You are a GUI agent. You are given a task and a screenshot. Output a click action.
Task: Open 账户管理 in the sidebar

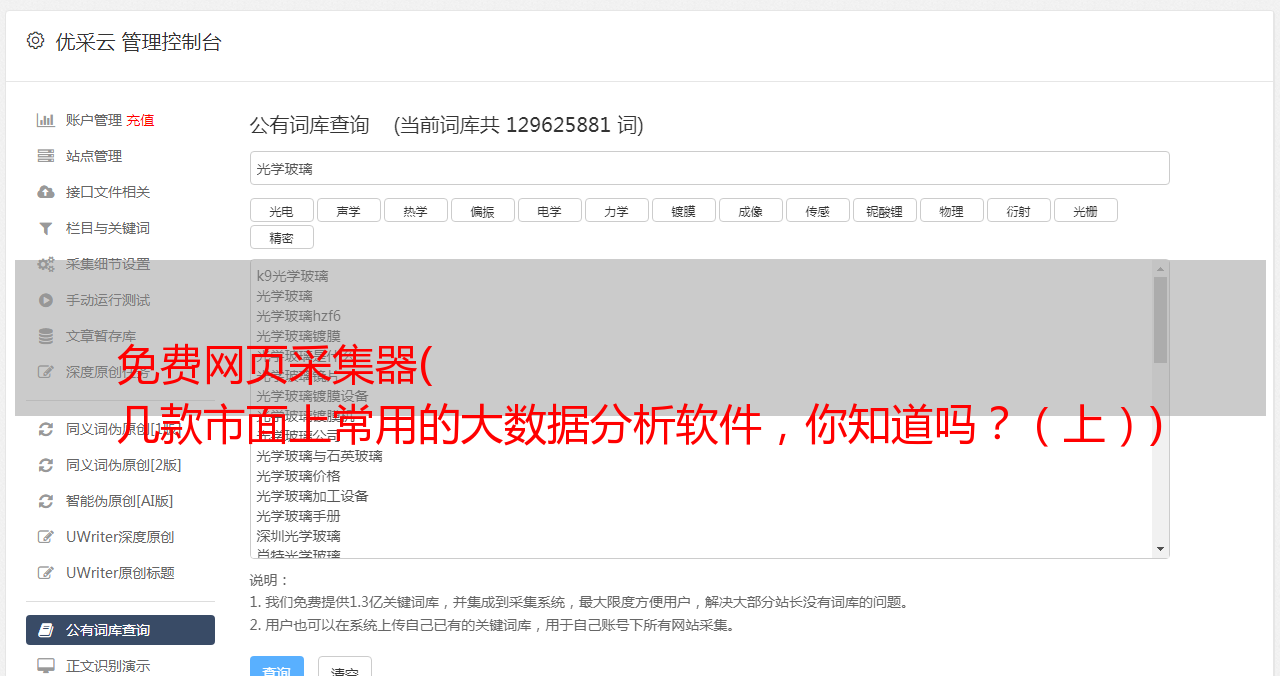click(x=94, y=120)
